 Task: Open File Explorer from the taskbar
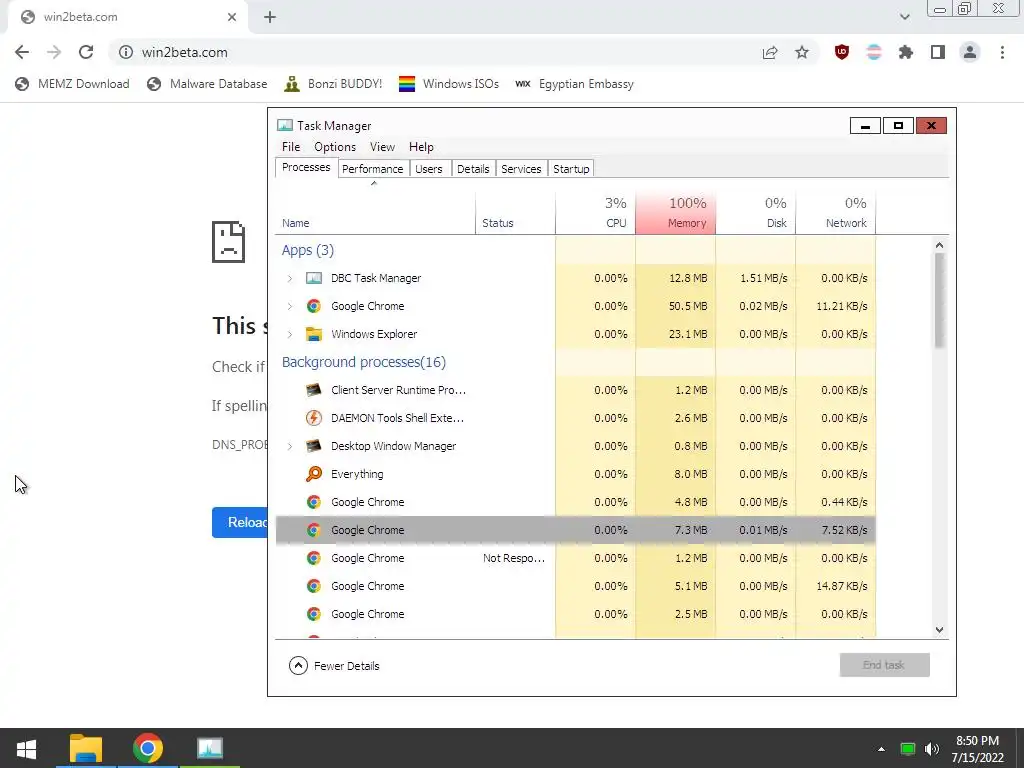(x=86, y=748)
